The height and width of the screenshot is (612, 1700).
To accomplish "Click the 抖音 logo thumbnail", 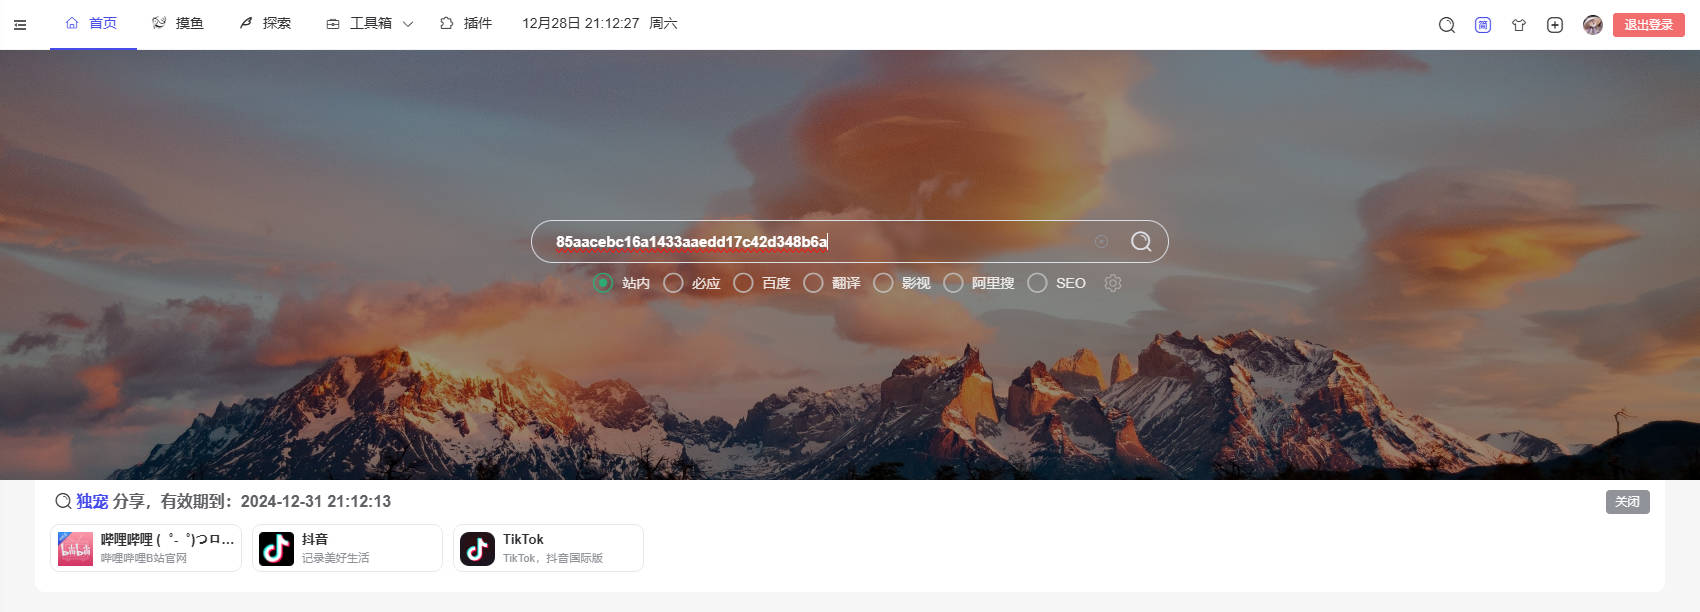I will pyautogui.click(x=276, y=549).
